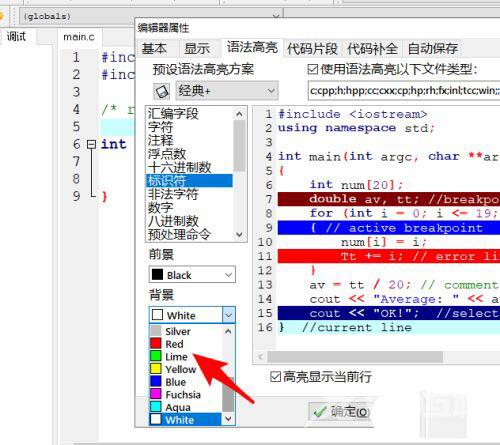Click preview line 15 selected text sample
The image size is (500, 445).
[x=389, y=313]
